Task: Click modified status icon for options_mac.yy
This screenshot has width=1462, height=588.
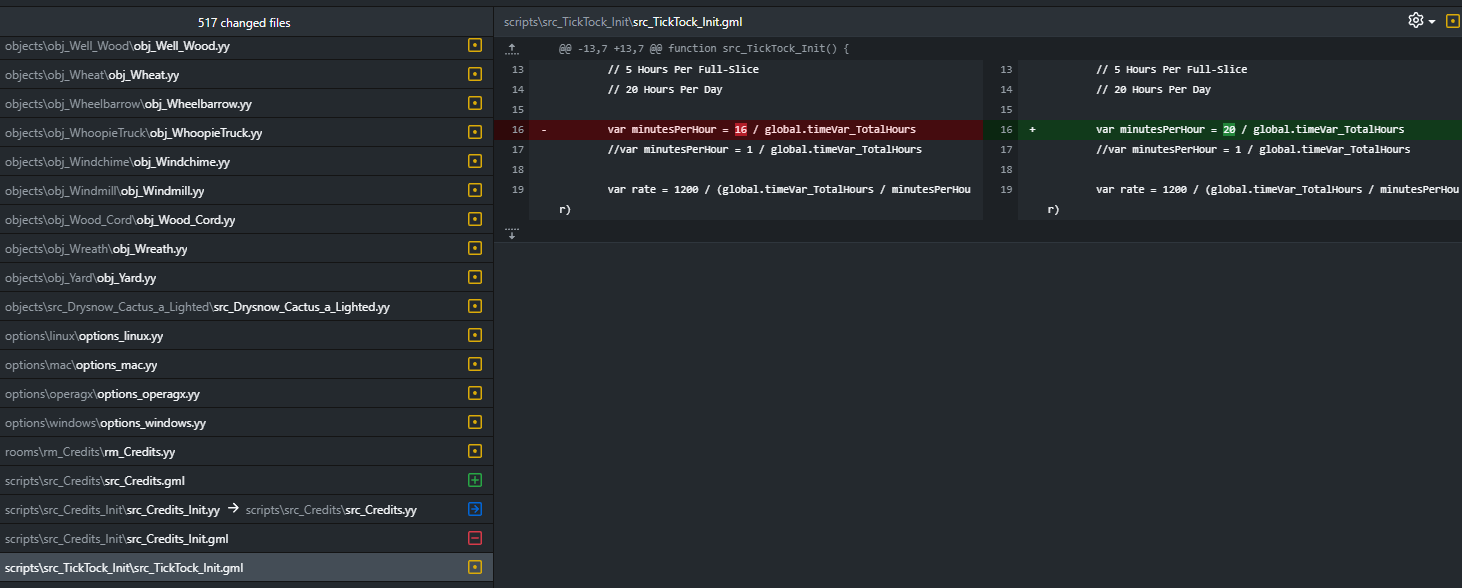Action: tap(475, 365)
